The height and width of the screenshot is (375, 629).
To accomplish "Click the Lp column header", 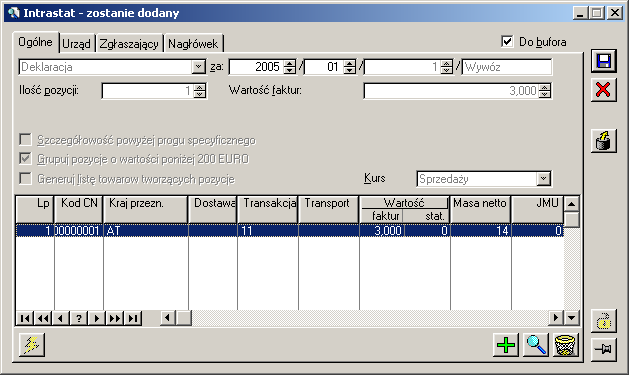I will [x=35, y=209].
